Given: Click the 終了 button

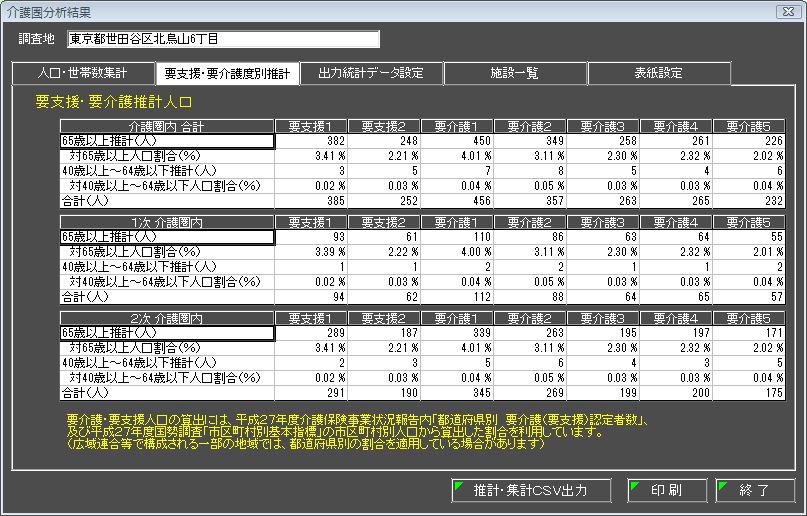Looking at the screenshot, I should [x=755, y=490].
